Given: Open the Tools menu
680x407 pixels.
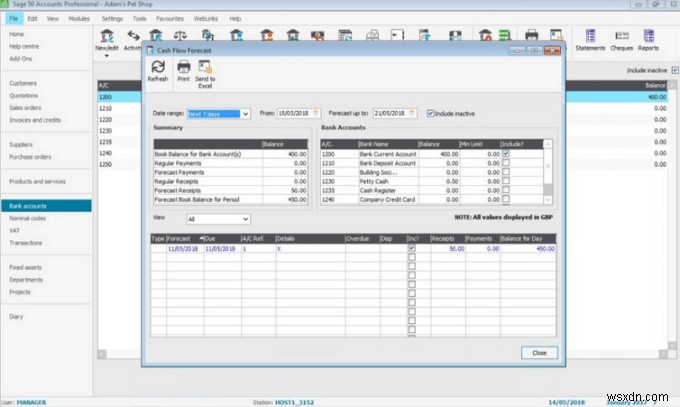Looking at the screenshot, I should (139, 19).
